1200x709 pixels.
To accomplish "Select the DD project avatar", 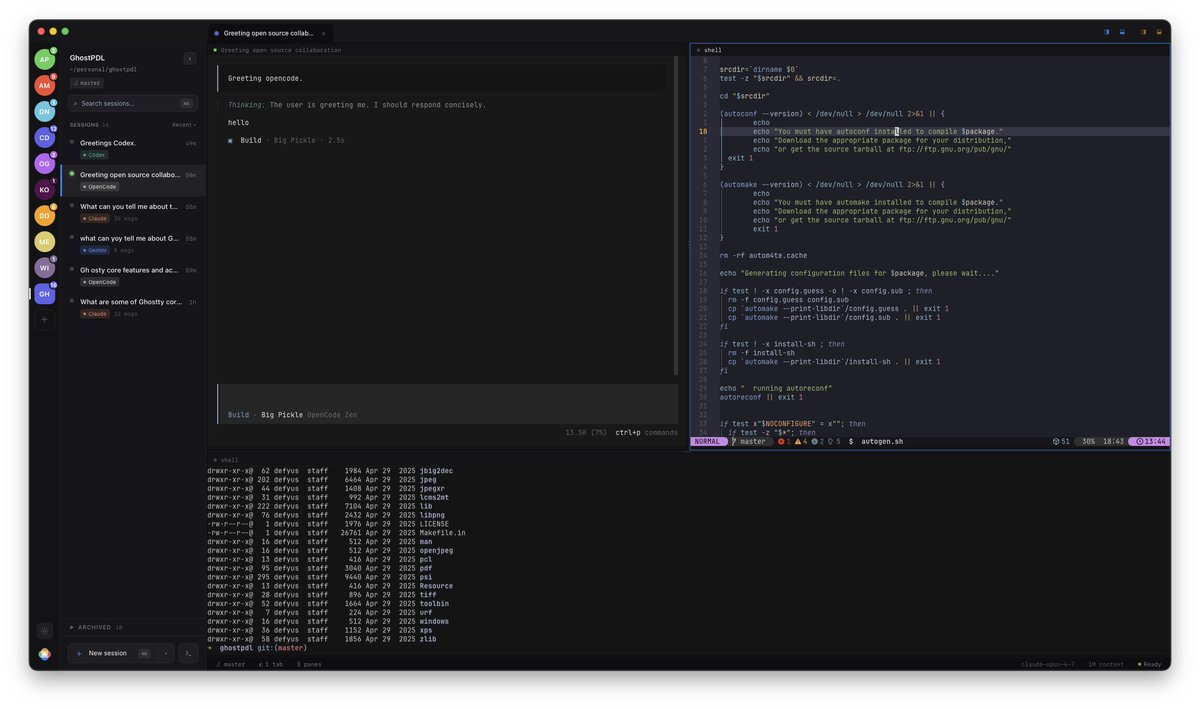I will coord(44,216).
